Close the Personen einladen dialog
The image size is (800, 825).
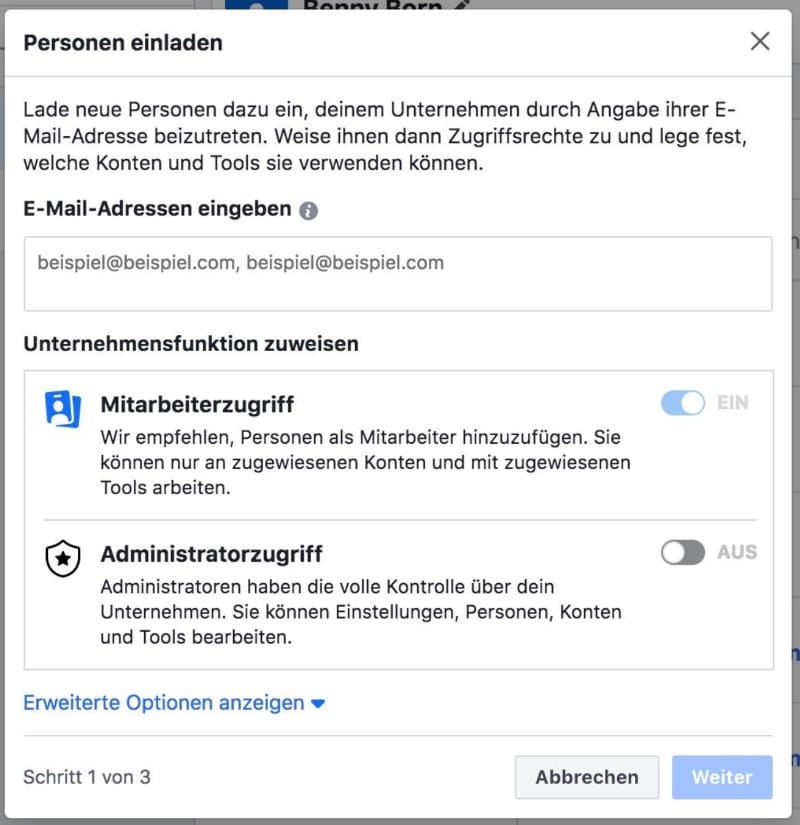point(760,41)
